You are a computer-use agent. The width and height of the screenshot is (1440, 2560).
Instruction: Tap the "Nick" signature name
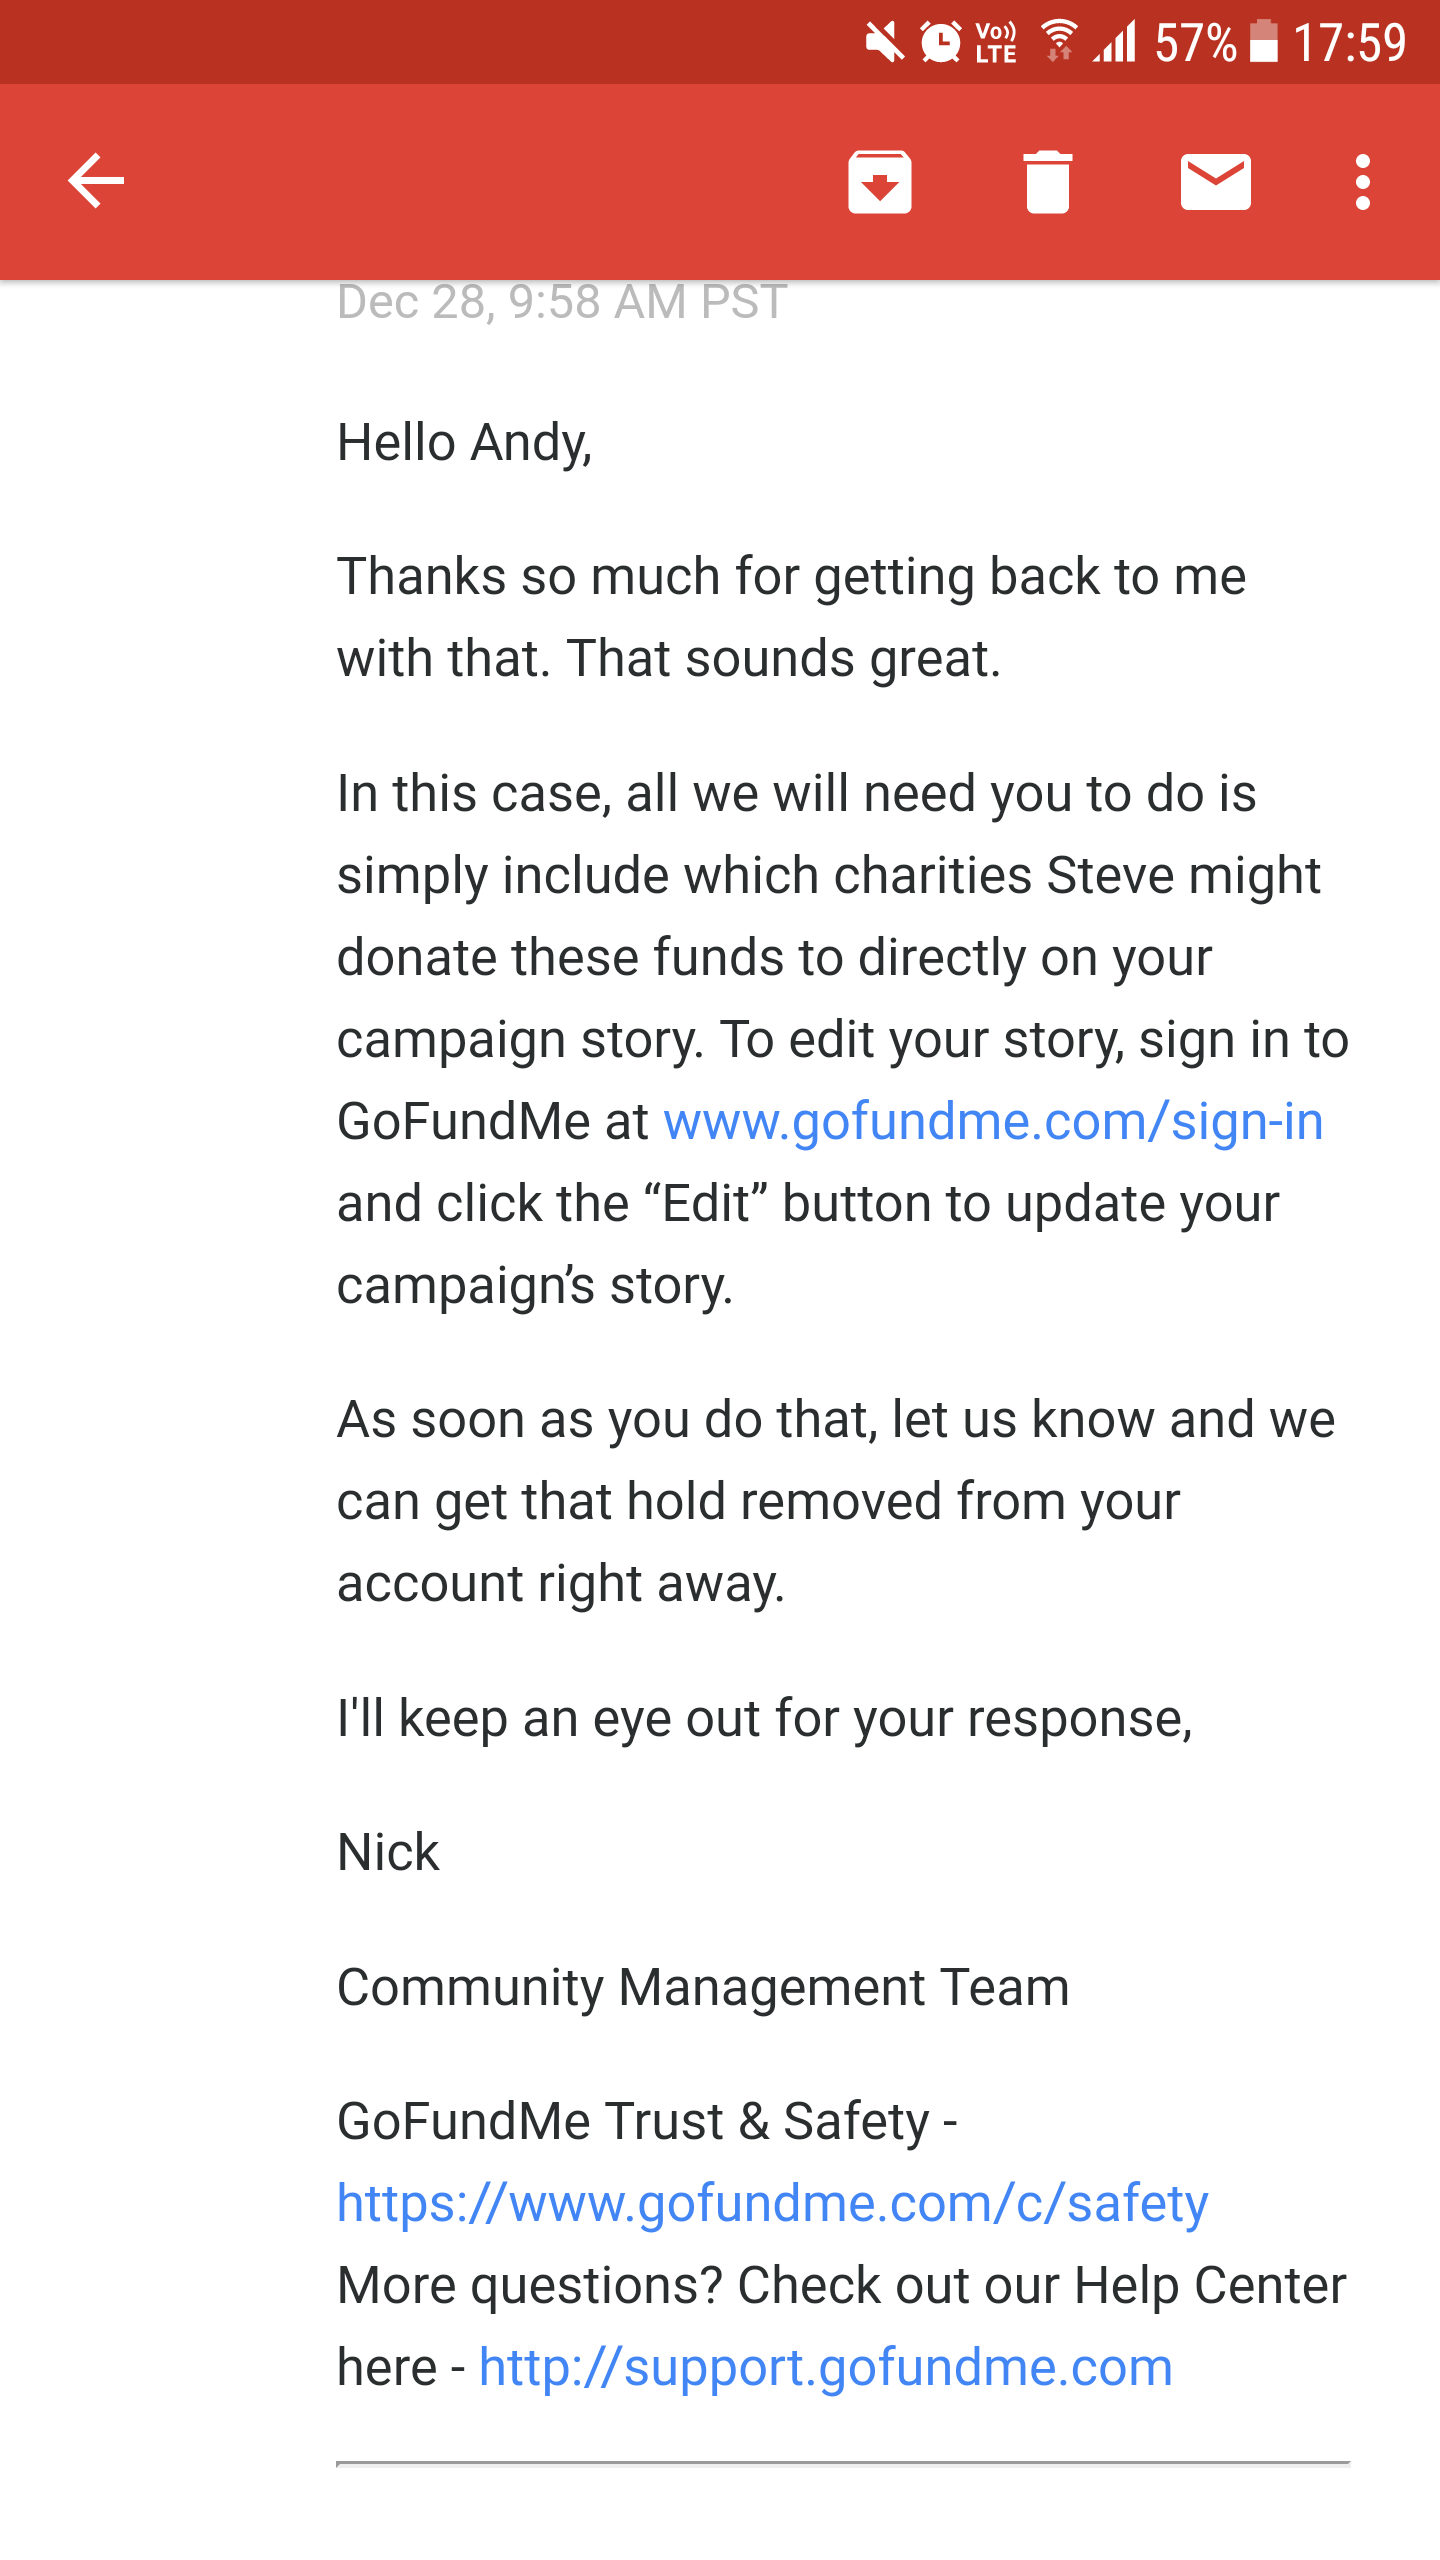pyautogui.click(x=388, y=1852)
